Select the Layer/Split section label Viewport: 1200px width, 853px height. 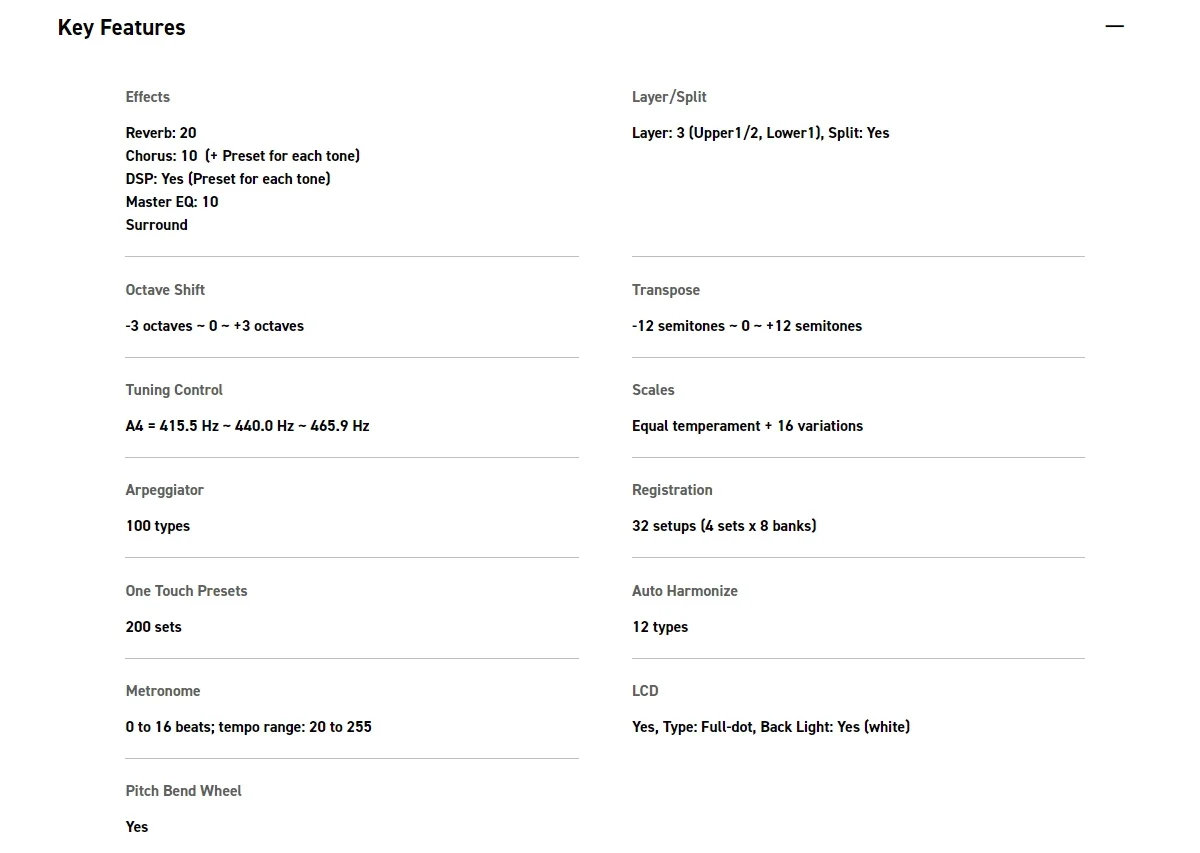click(x=669, y=97)
